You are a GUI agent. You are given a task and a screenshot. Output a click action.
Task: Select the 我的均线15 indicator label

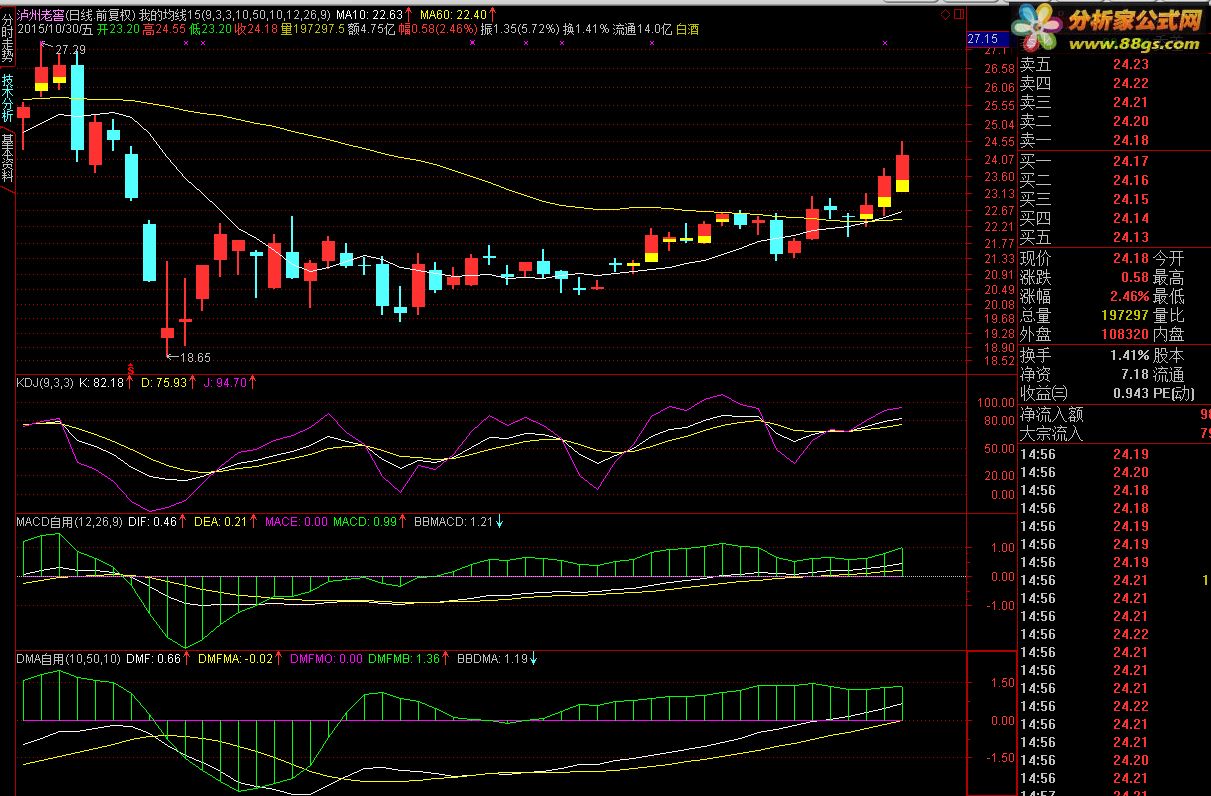(233, 15)
